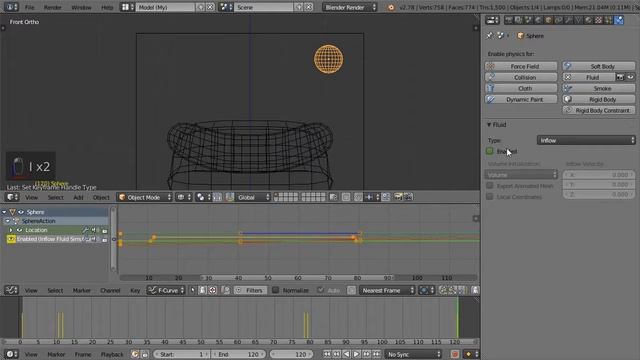Open the Nearest Frame snapping dropdown
Screen dimensions: 640x360
click(387, 290)
